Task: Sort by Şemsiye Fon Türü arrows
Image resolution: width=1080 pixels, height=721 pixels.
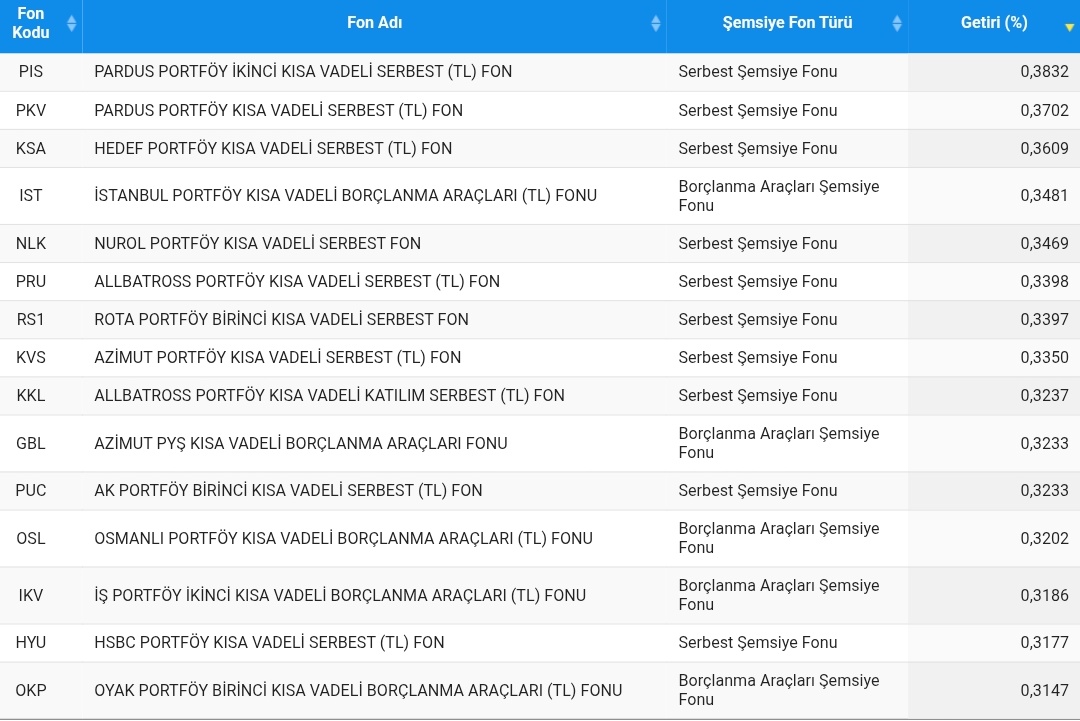Action: [x=897, y=23]
